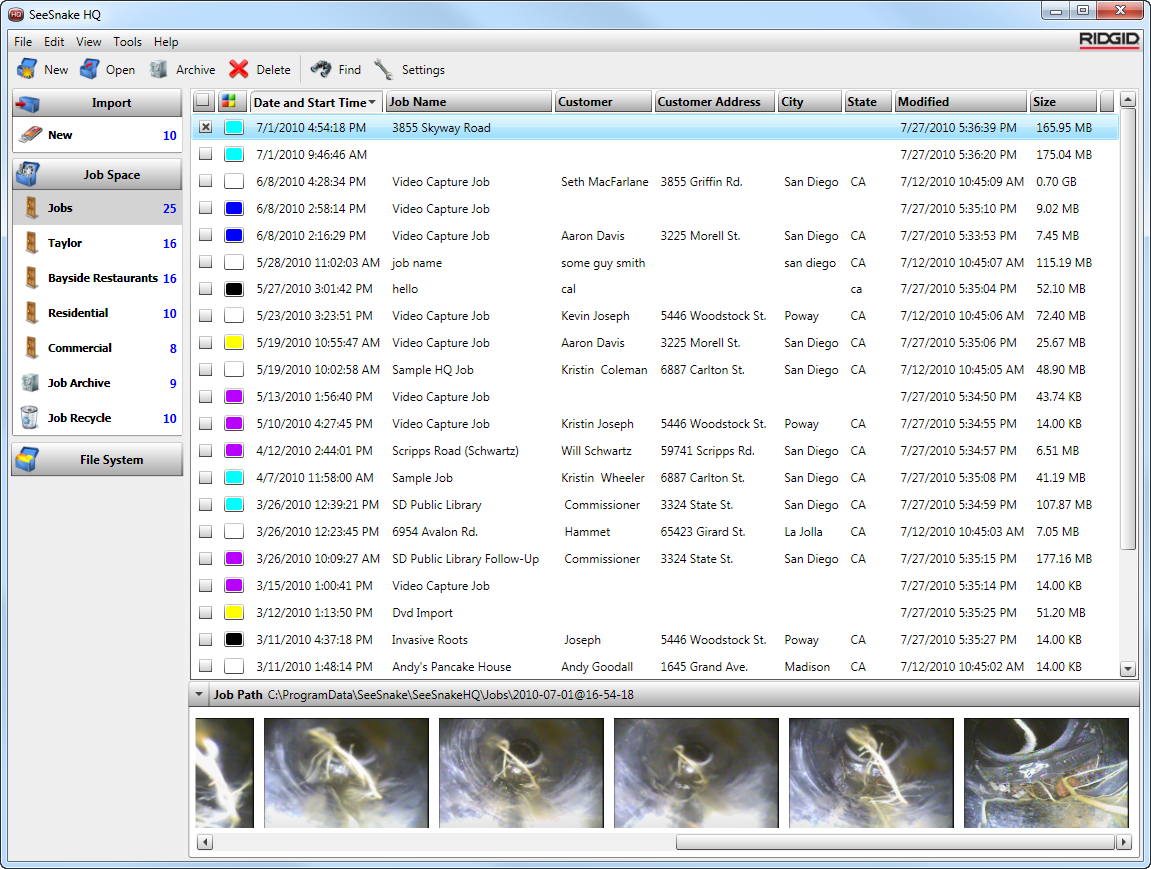Click the thumbnail strip scroll-left arrow
This screenshot has width=1151, height=869.
pyautogui.click(x=206, y=842)
